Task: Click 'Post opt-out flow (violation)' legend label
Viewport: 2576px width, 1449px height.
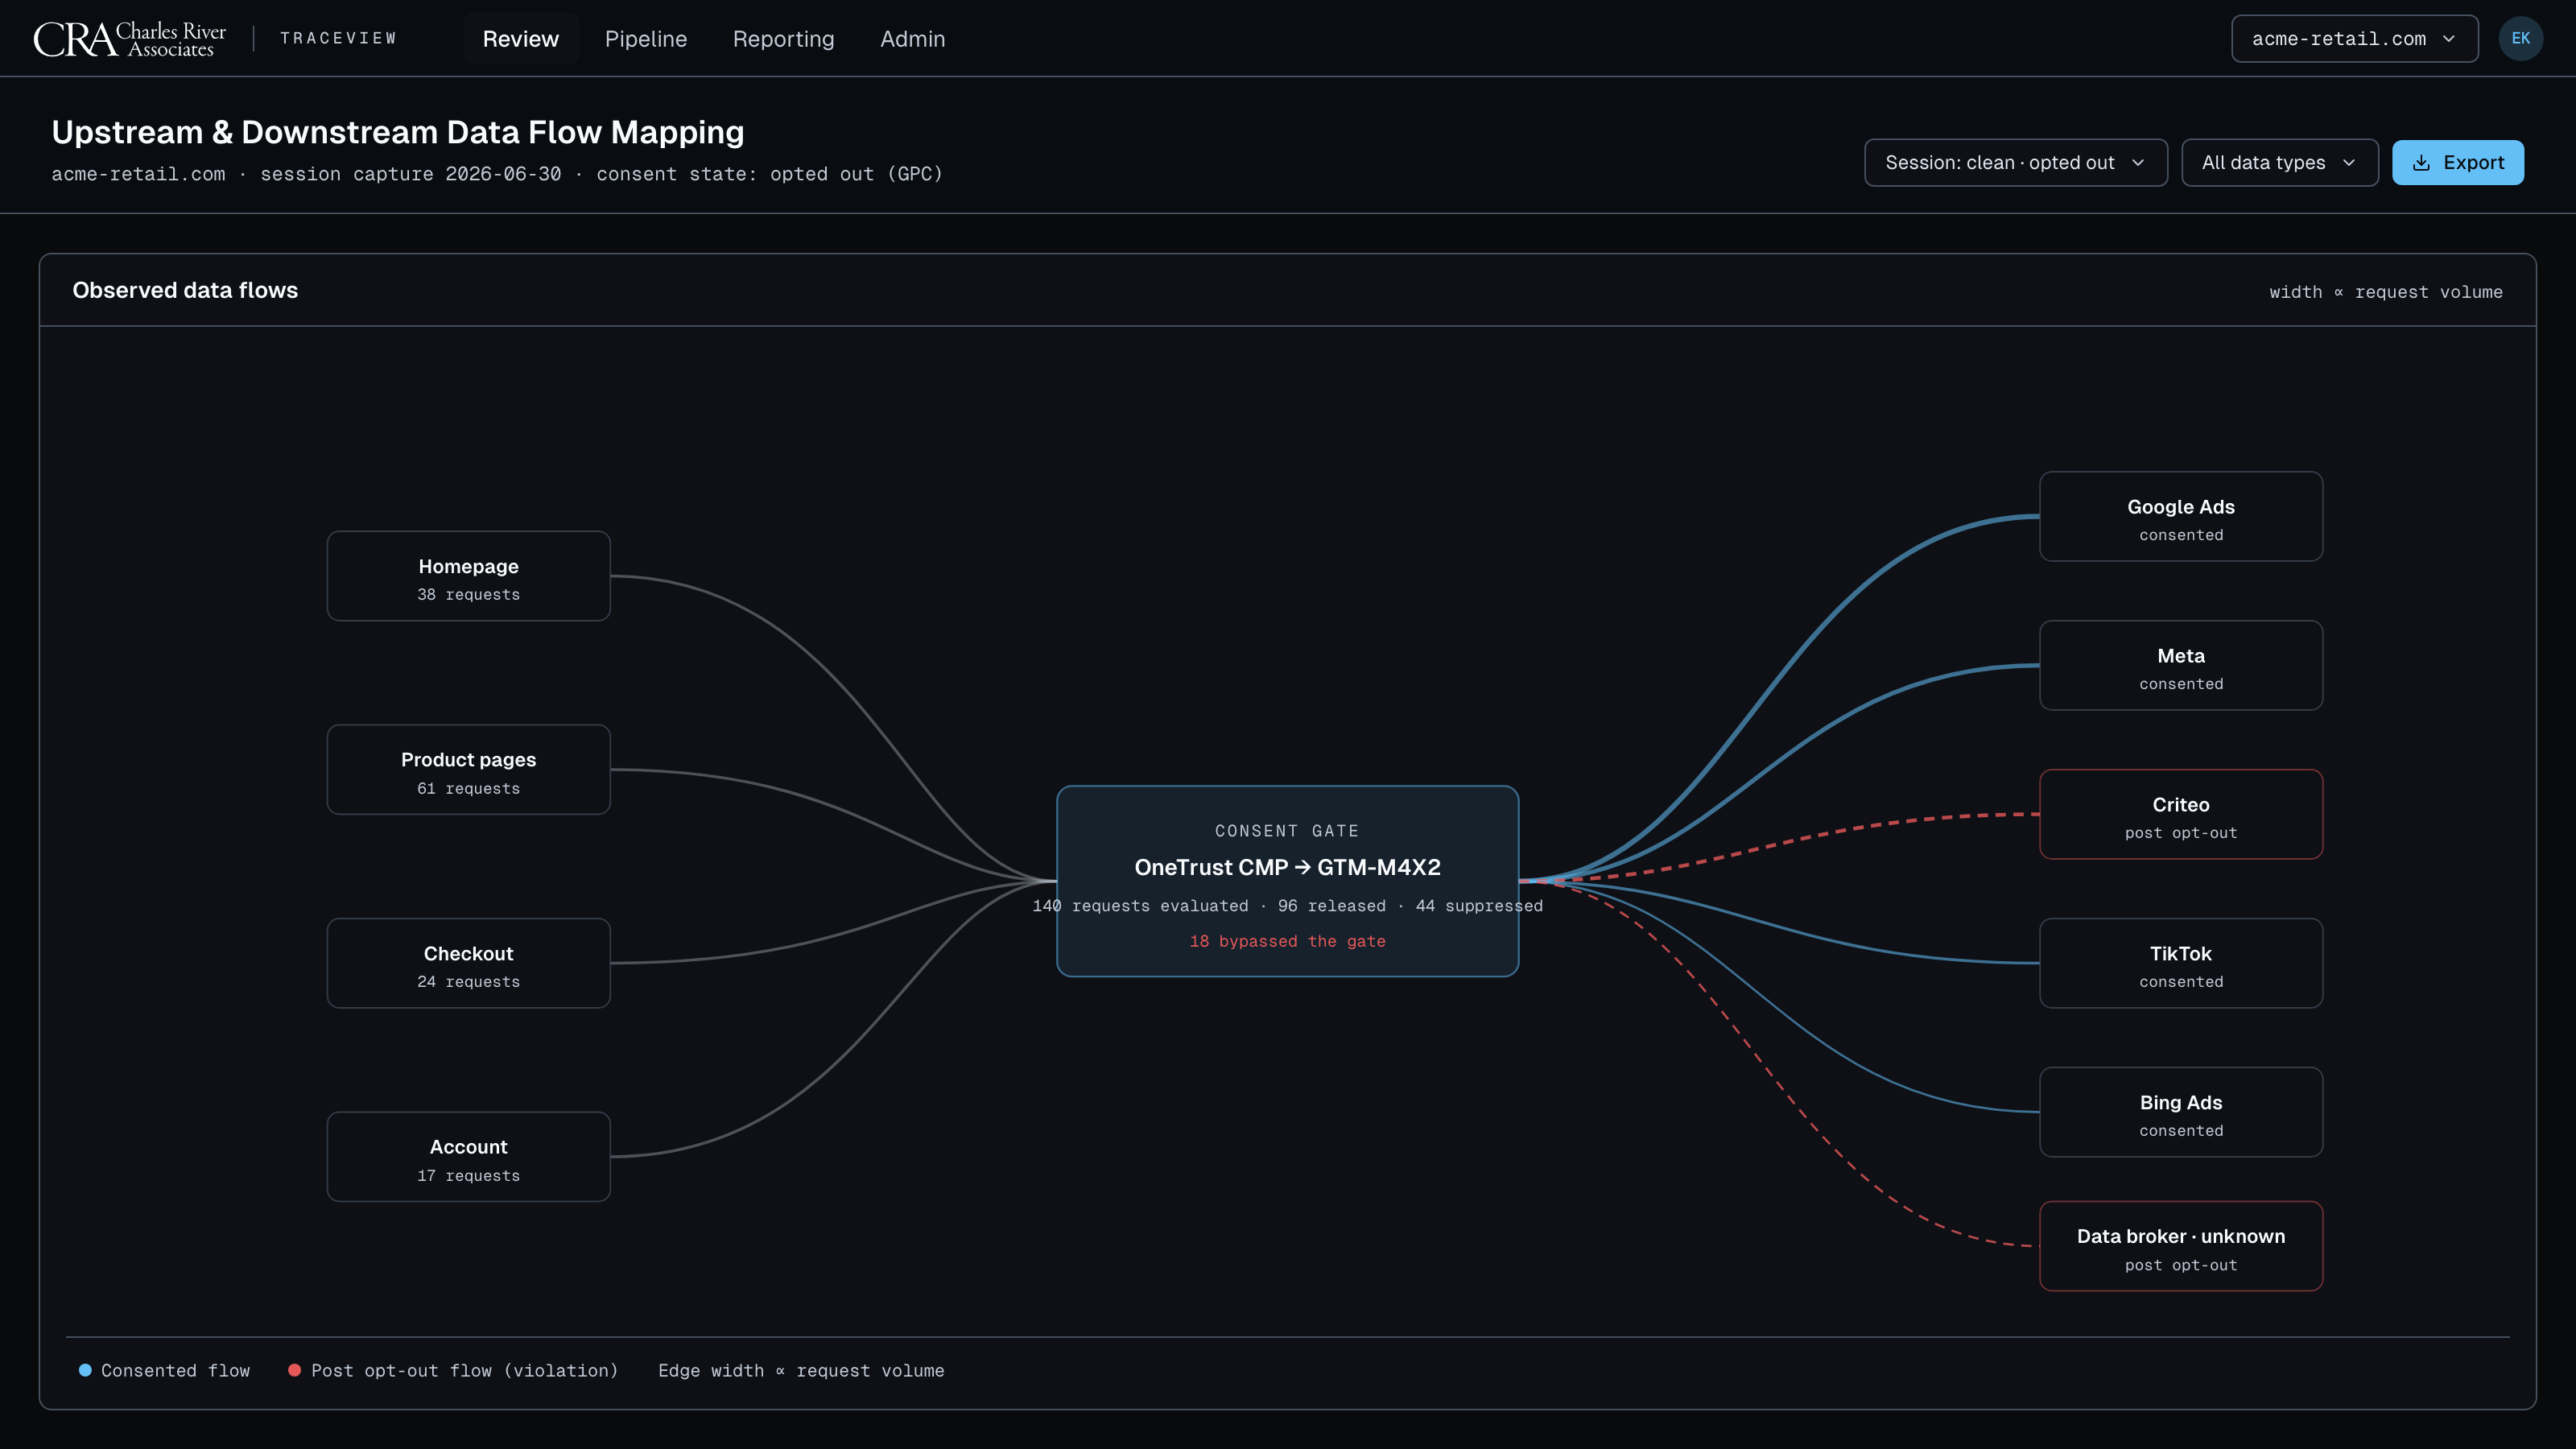Action: coord(464,1371)
